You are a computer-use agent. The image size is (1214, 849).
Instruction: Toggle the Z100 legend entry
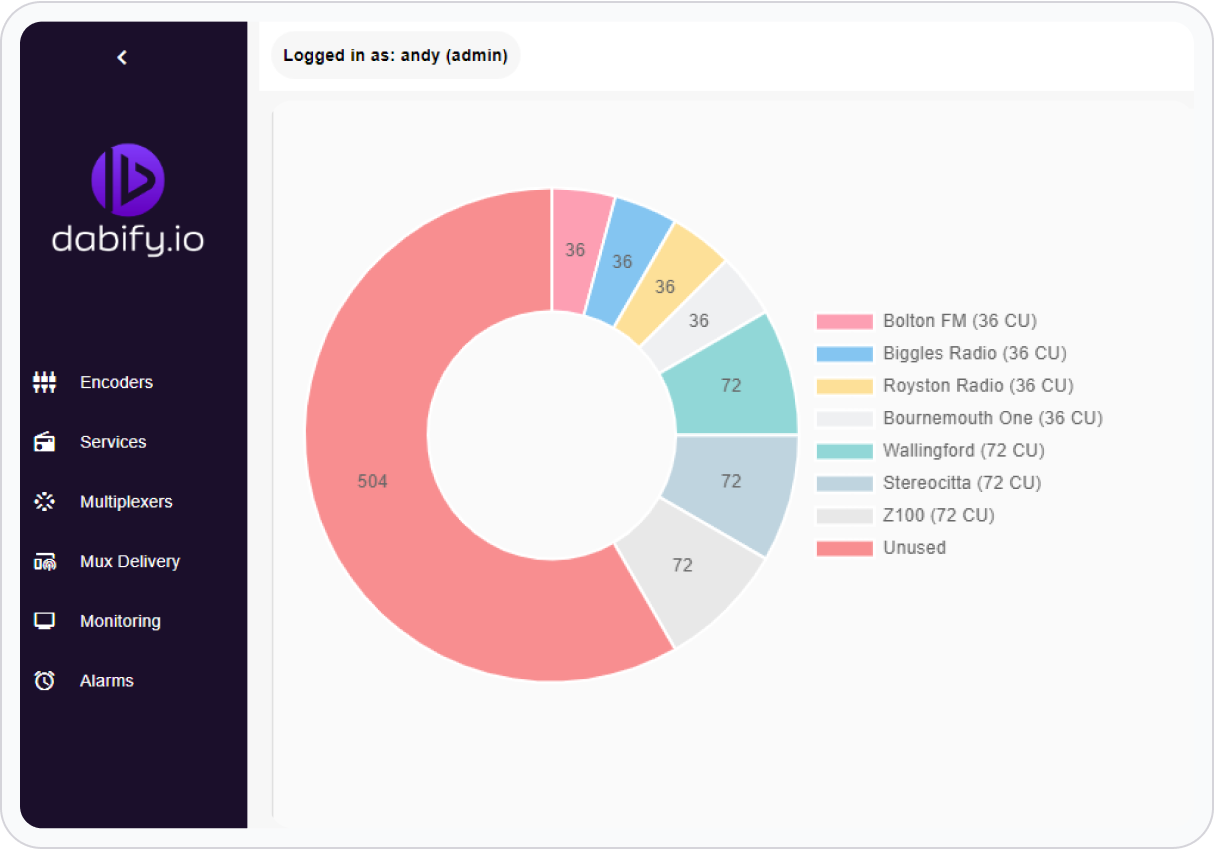click(x=938, y=516)
